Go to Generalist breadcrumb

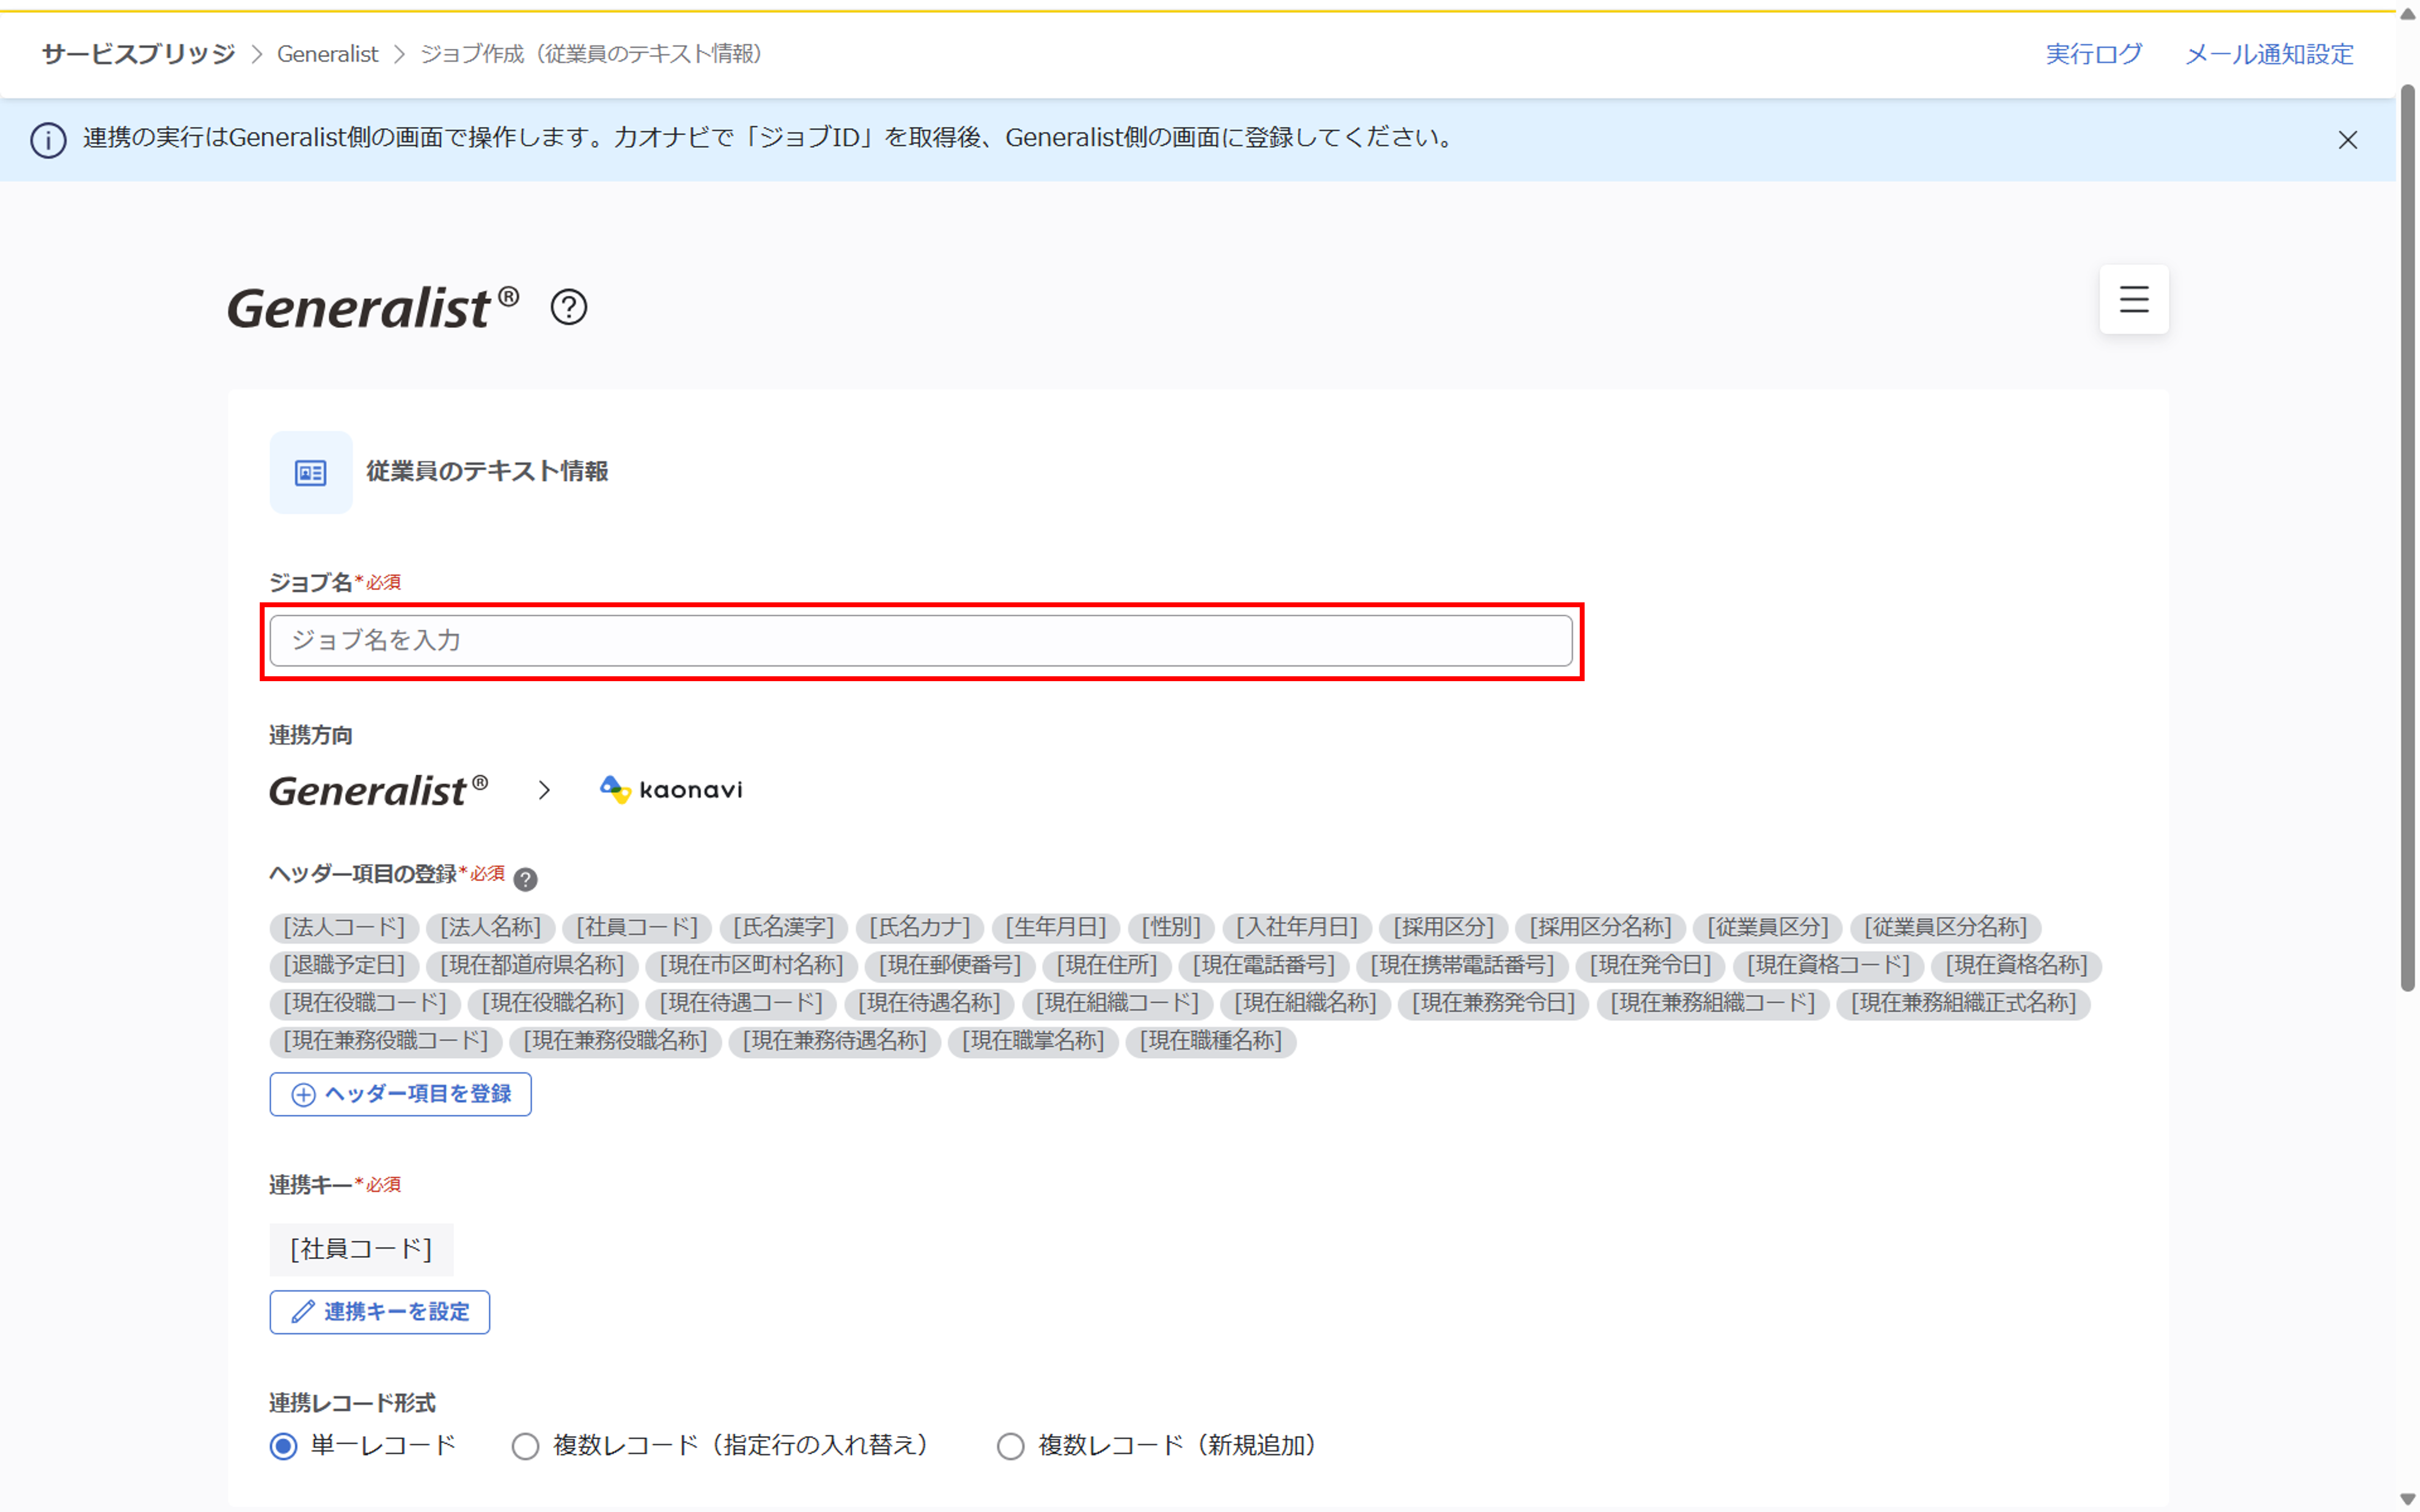coord(328,54)
